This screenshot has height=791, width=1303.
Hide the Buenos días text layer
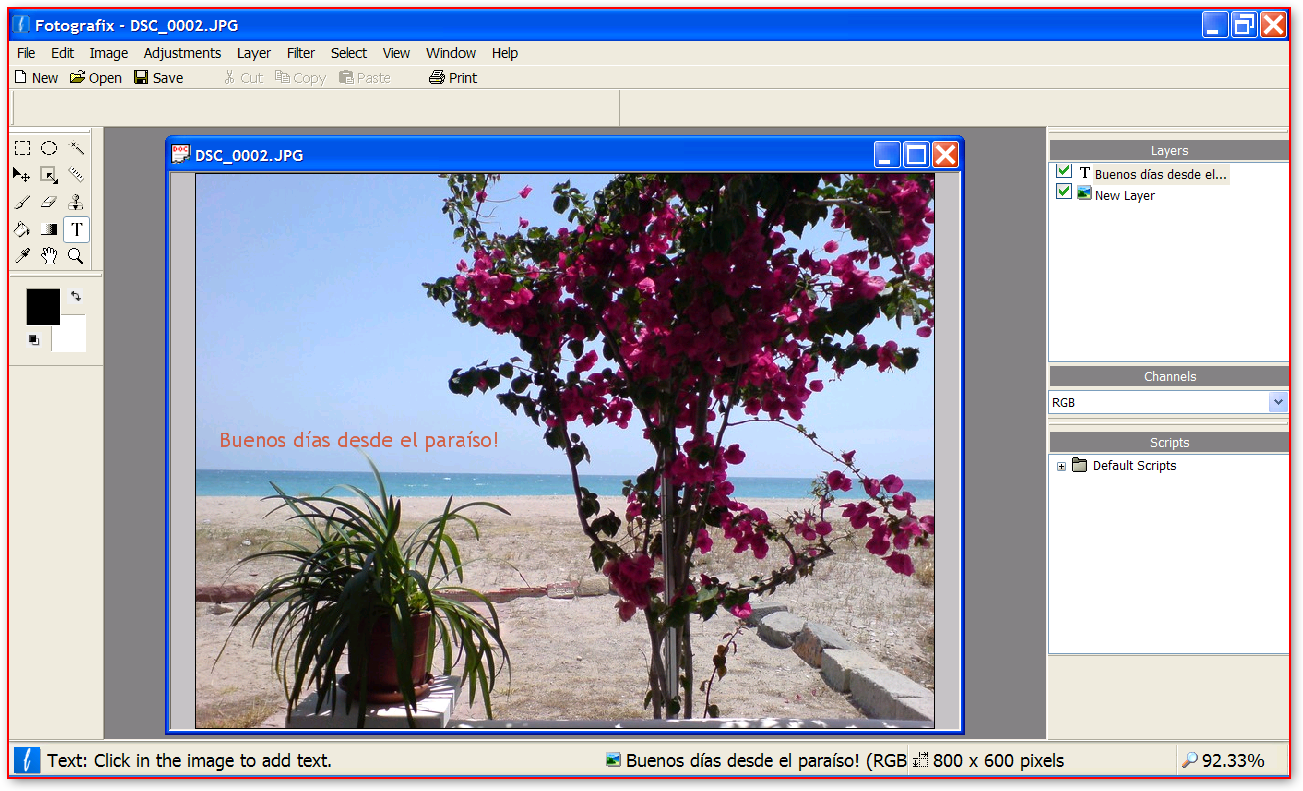tap(1064, 172)
